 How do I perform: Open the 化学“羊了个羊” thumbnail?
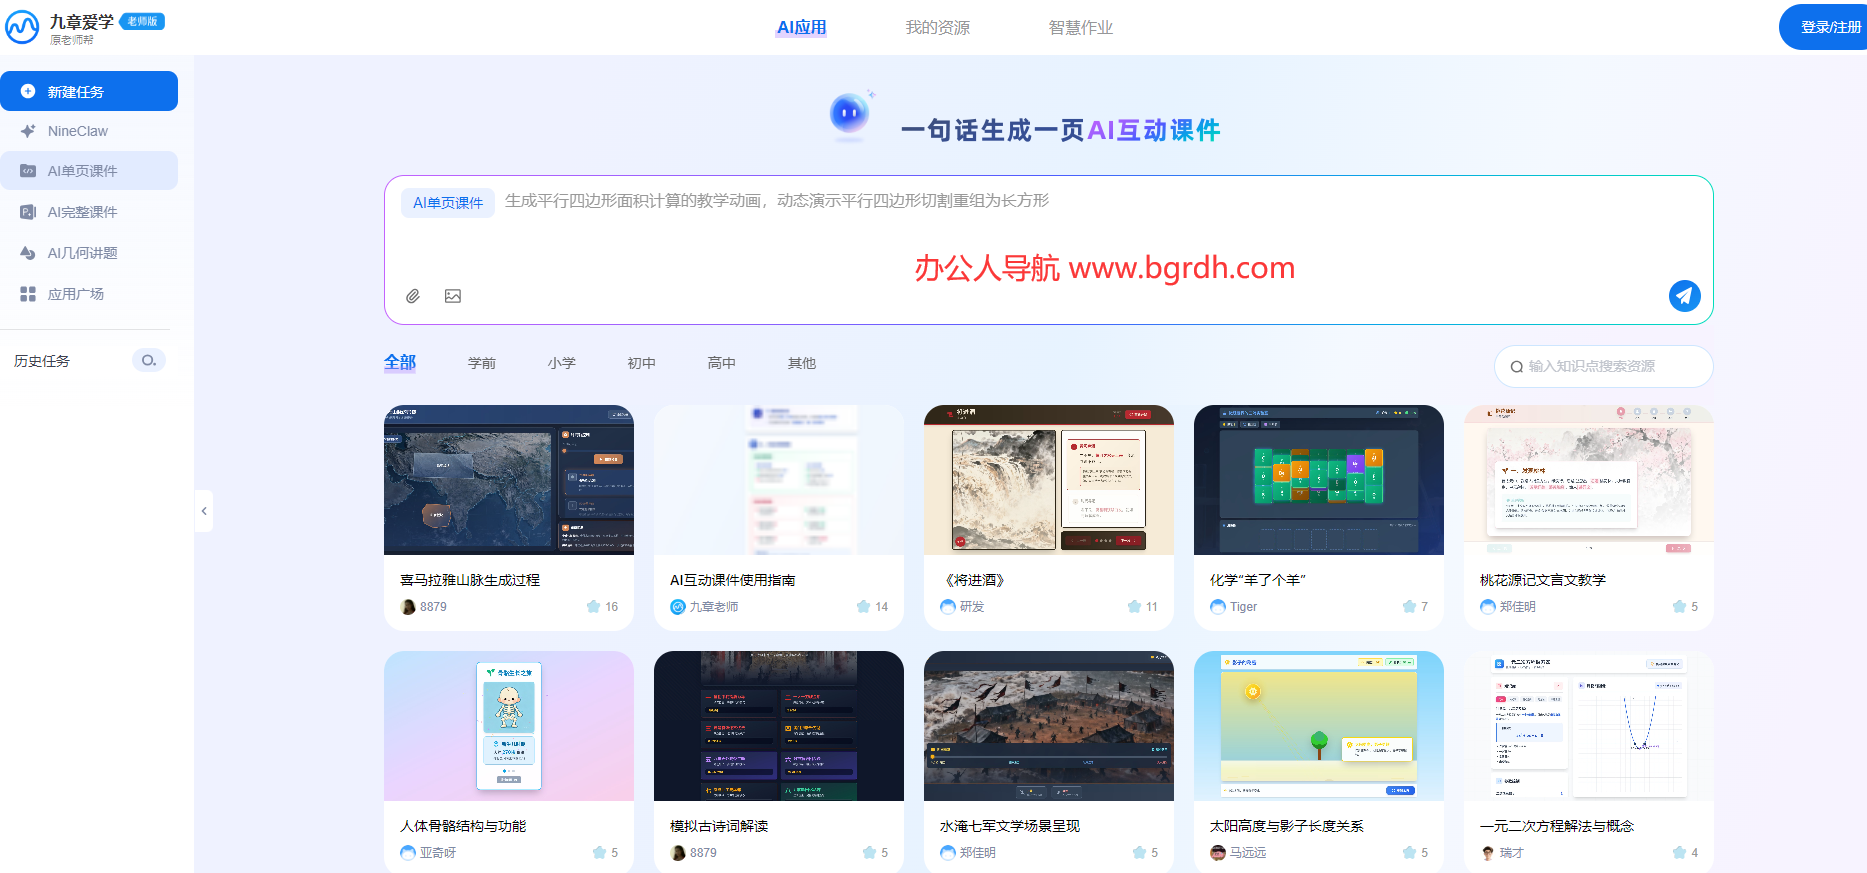pyautogui.click(x=1319, y=480)
